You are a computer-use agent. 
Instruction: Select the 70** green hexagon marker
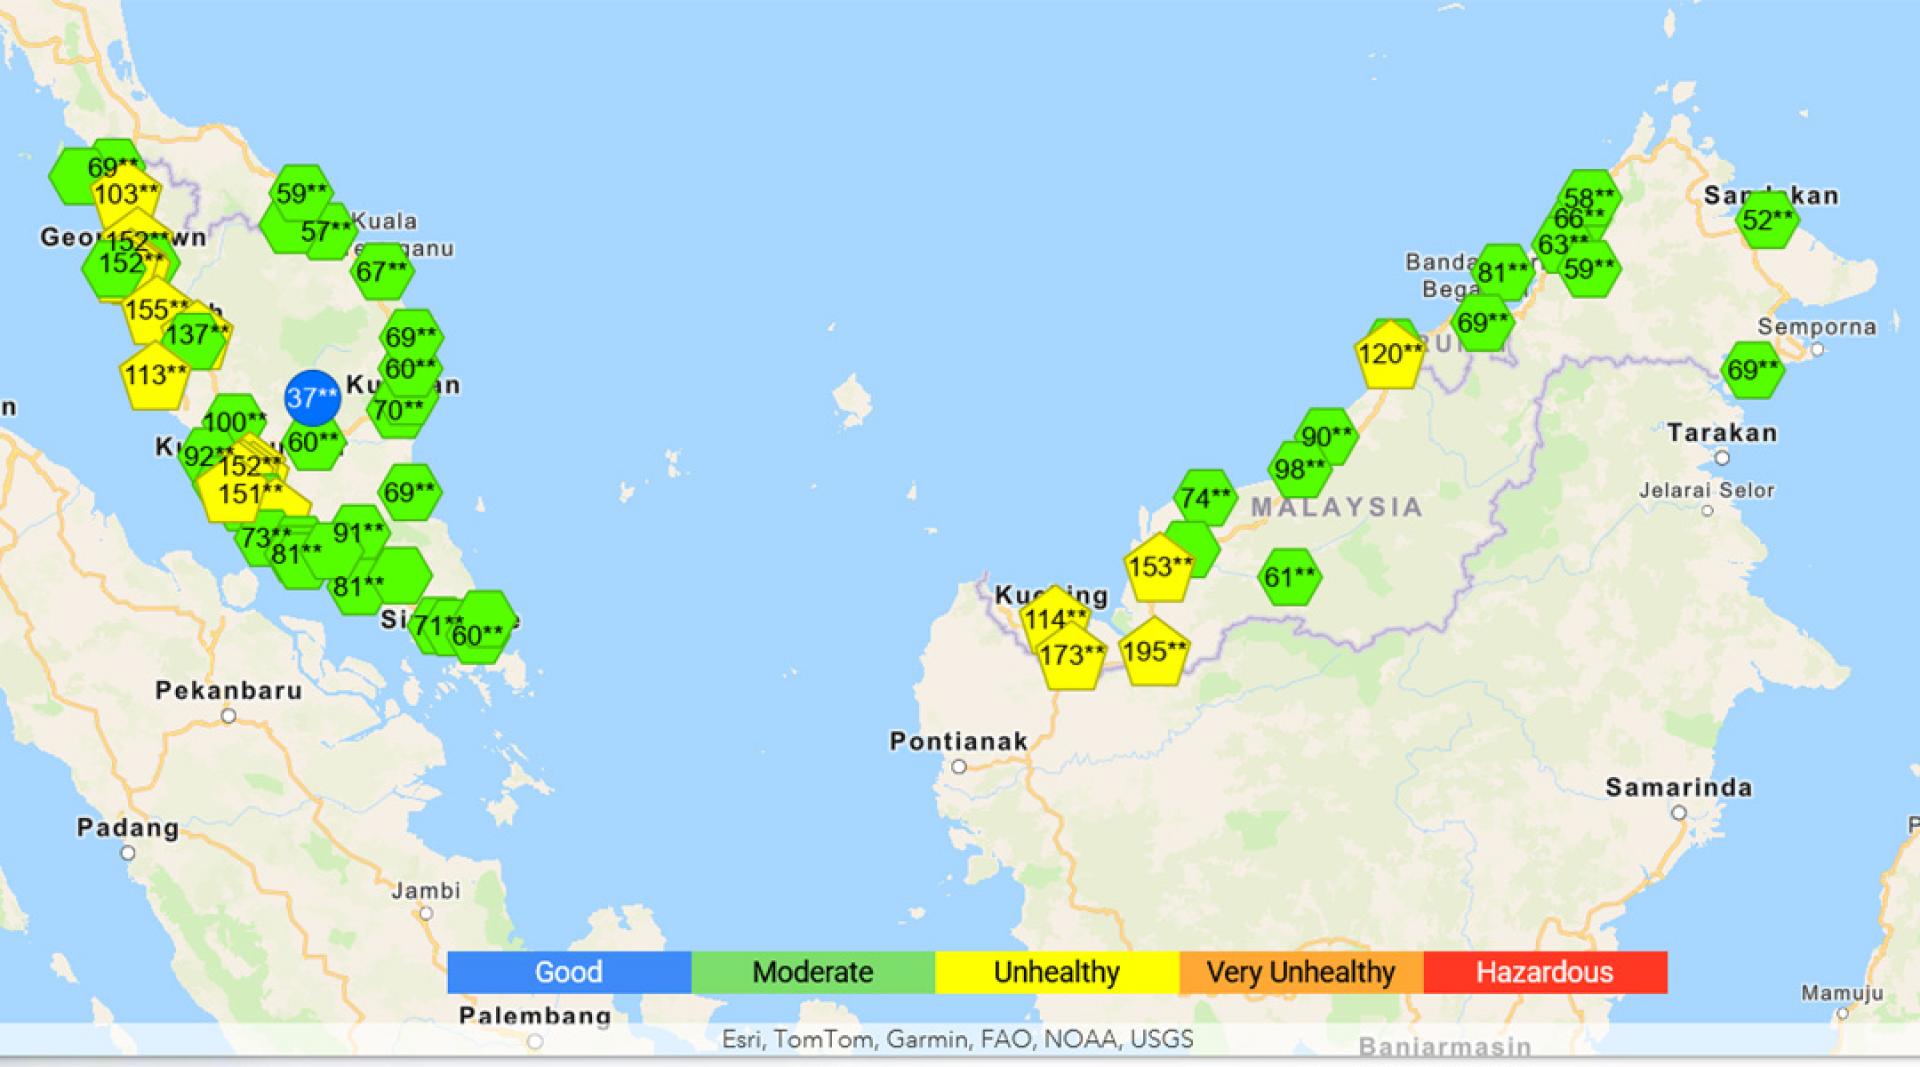398,410
